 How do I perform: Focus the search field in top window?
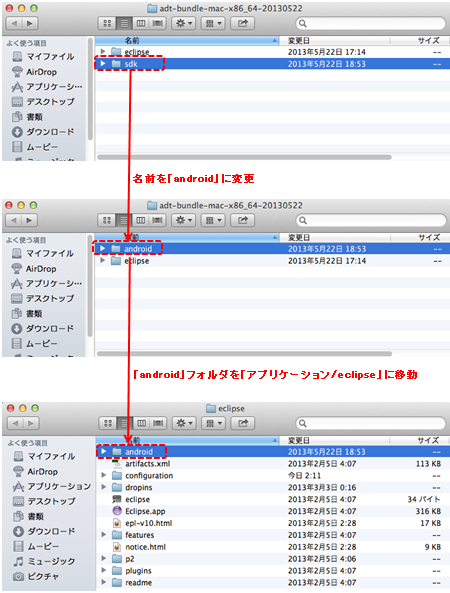[371, 23]
